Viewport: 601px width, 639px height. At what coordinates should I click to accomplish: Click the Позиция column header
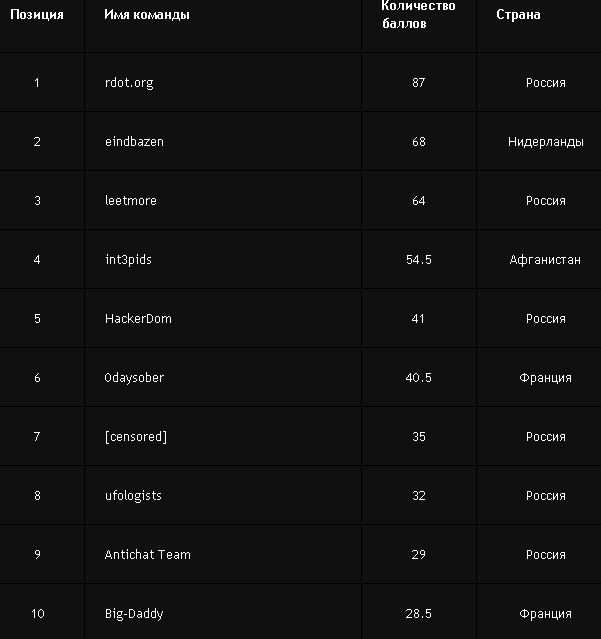[37, 15]
